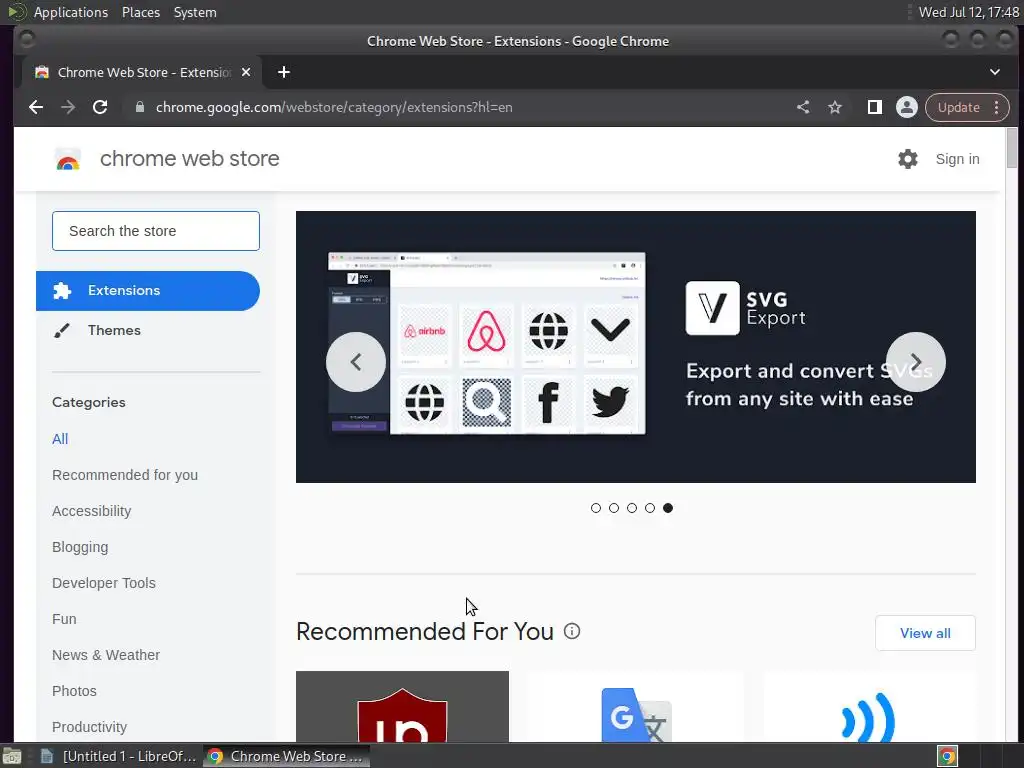
Task: Open the Google Translate extension card
Action: point(635,707)
